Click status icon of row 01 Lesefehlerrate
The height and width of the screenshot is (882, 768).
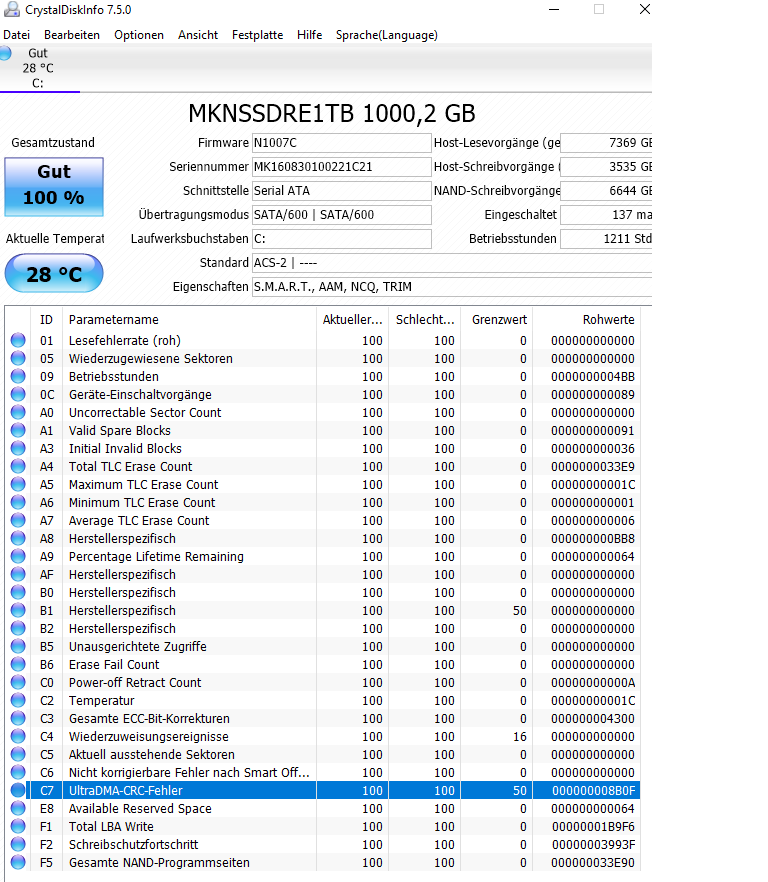(18, 340)
